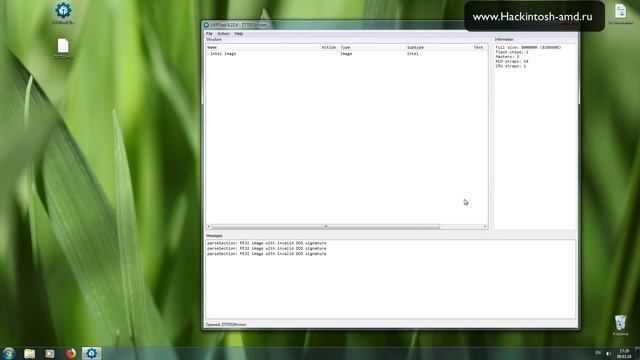The width and height of the screenshot is (640, 360).
Task: Expand the Intel image tree node
Action: [208, 54]
